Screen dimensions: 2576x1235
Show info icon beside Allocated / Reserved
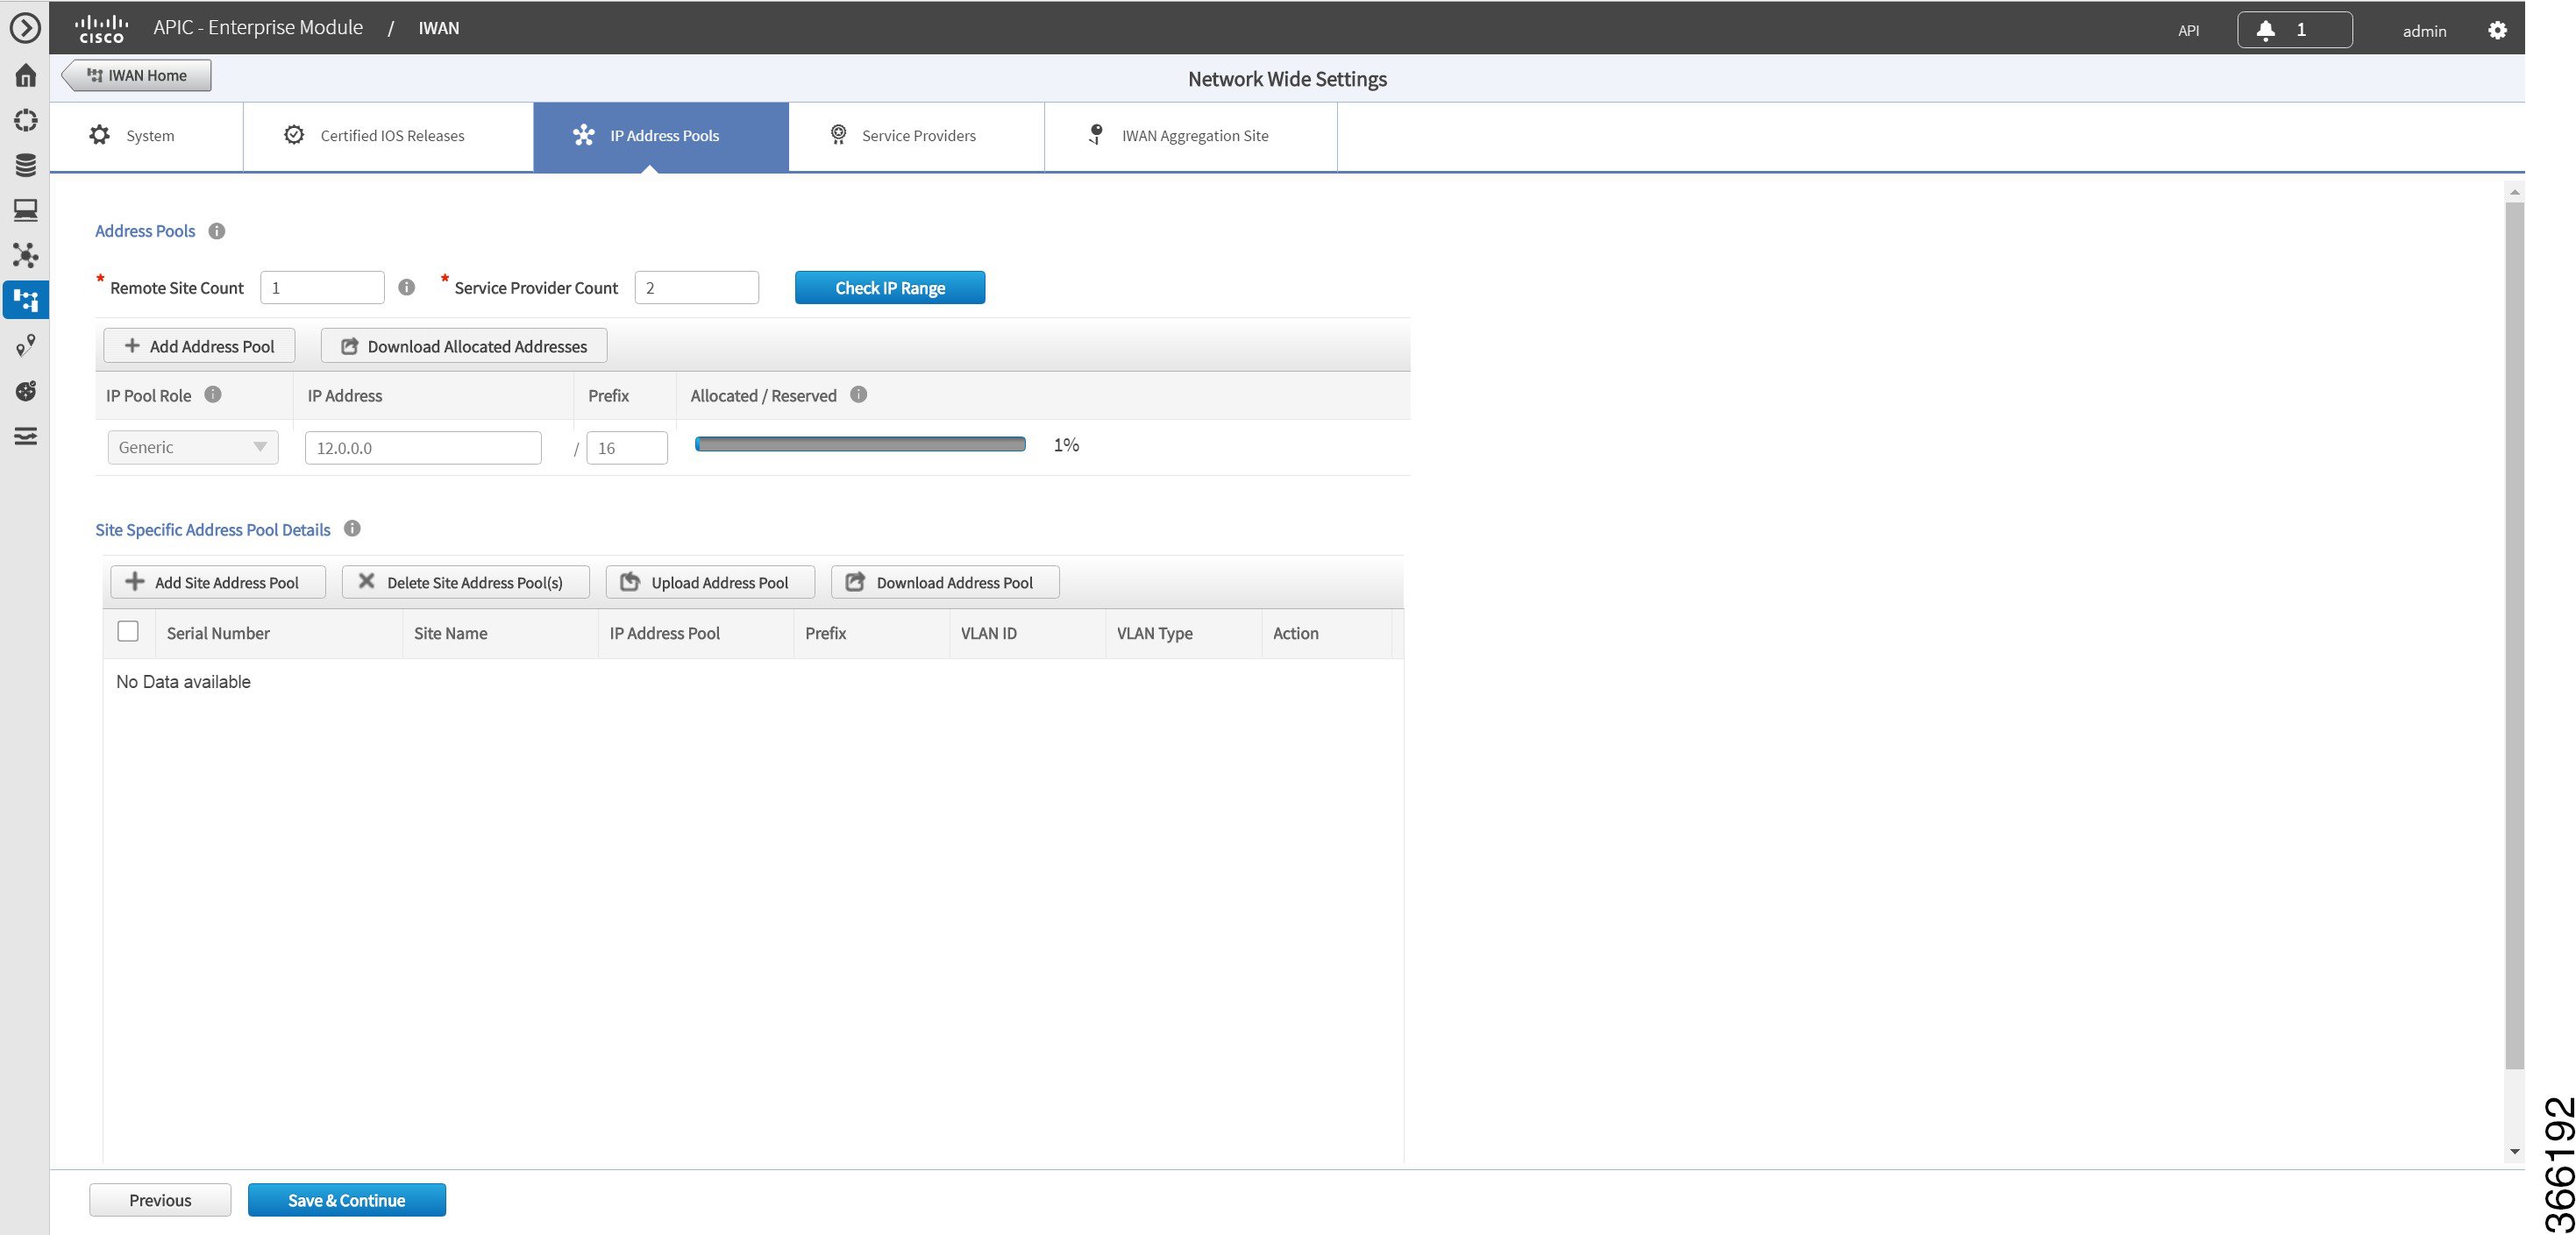click(x=858, y=394)
